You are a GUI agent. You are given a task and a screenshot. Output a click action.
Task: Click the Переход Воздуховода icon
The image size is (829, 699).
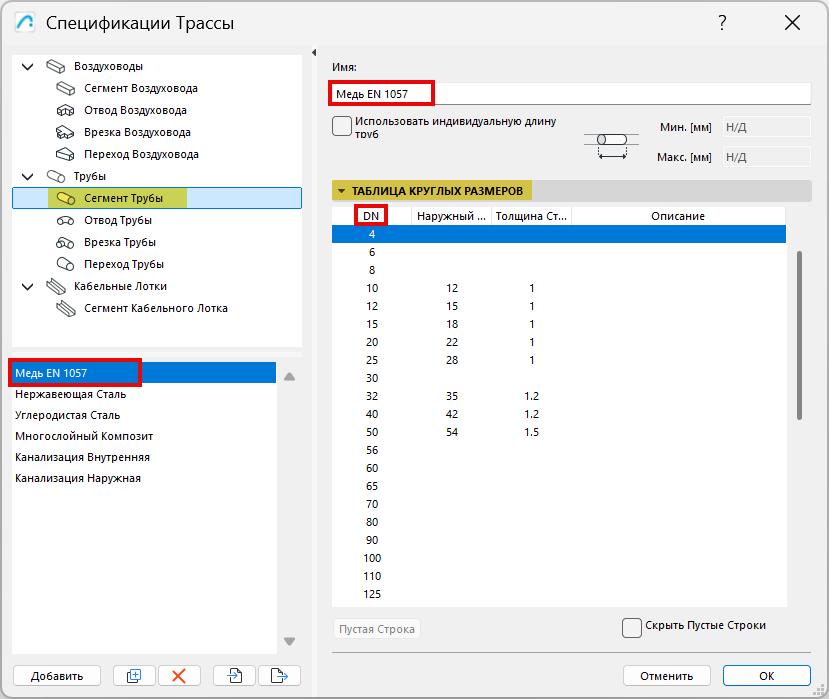[66, 154]
